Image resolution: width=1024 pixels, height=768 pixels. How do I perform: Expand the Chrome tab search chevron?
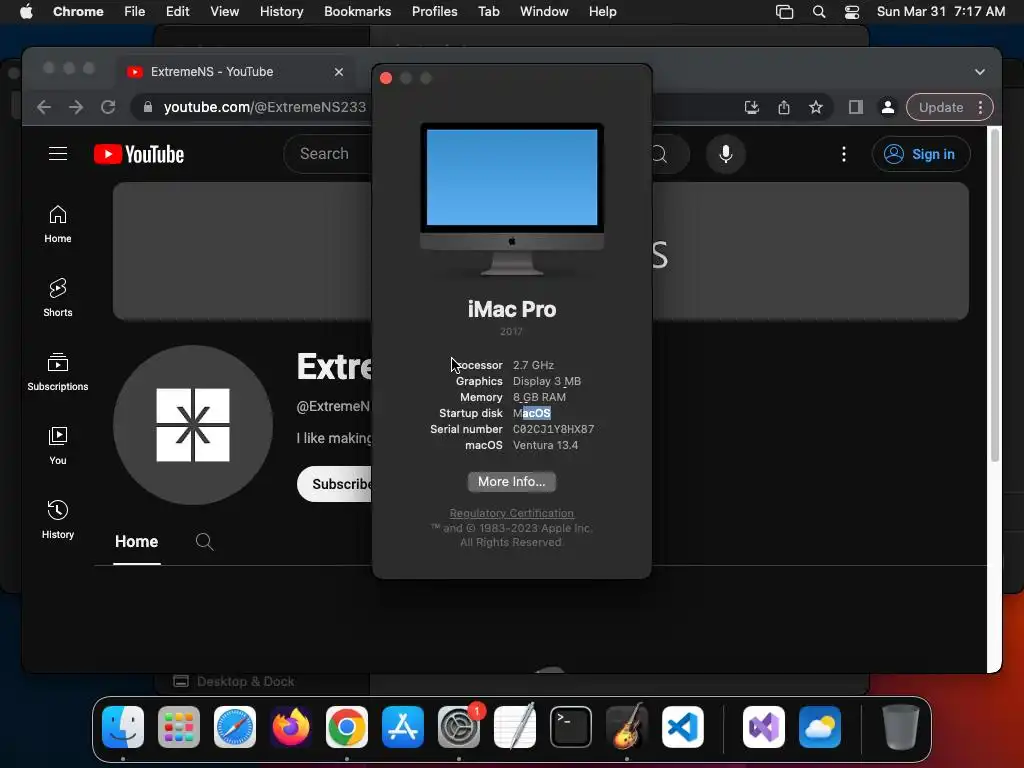980,72
